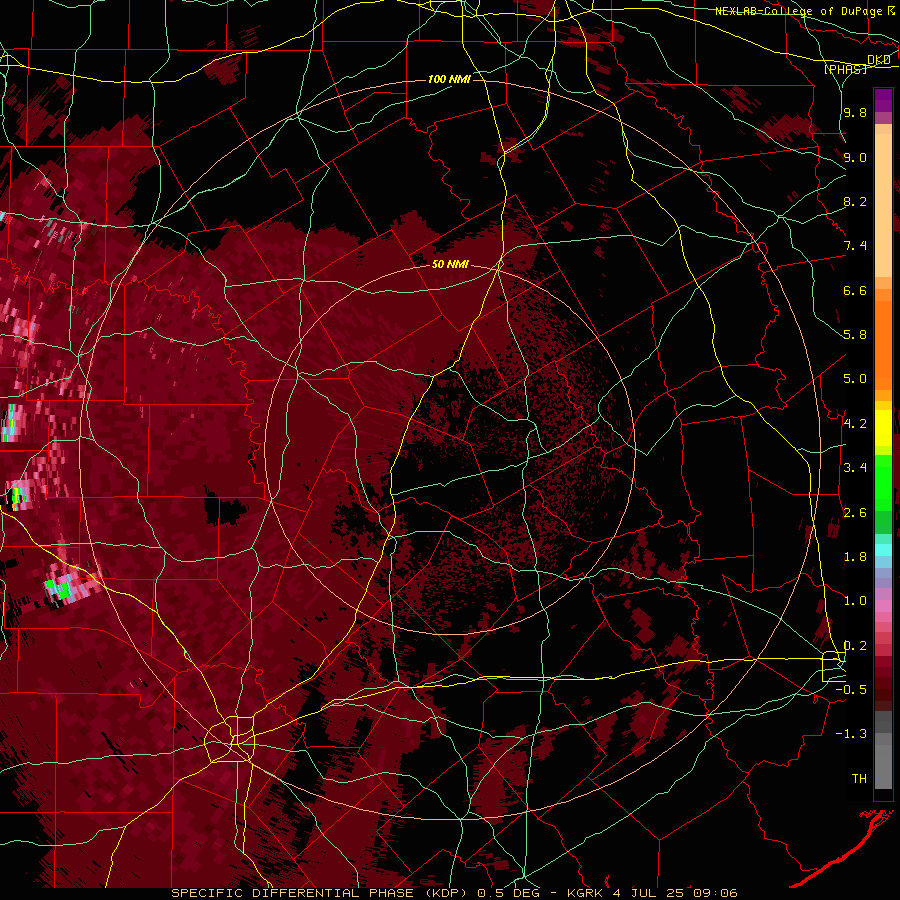The image size is (900, 900).
Task: Click the 8.2 value on the scale
Action: [855, 201]
